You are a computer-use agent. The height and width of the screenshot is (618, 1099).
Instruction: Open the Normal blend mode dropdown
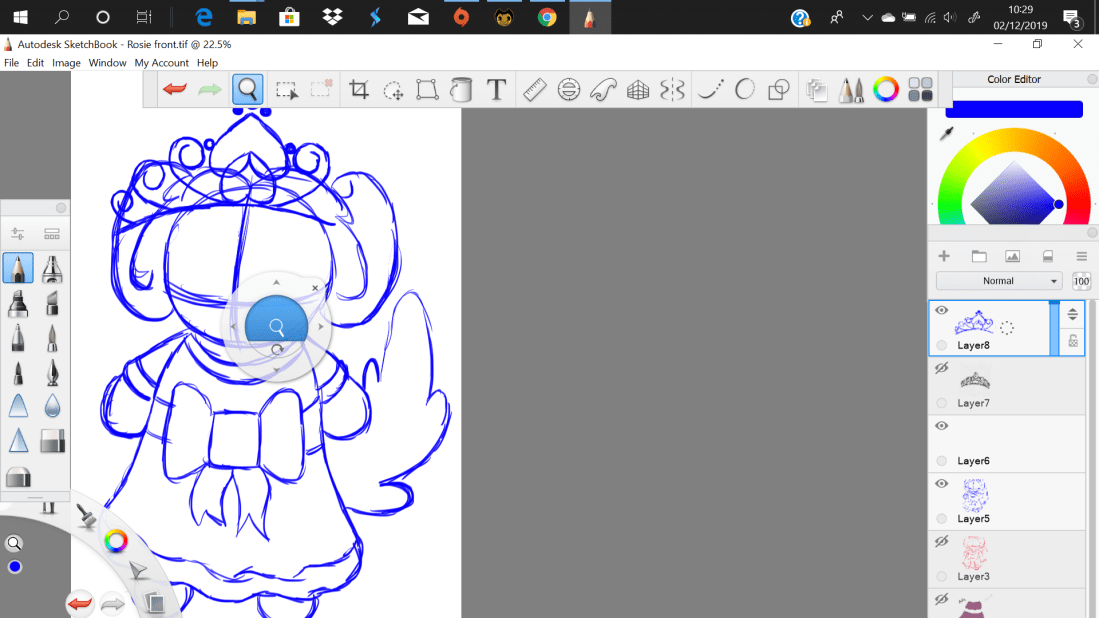(998, 281)
